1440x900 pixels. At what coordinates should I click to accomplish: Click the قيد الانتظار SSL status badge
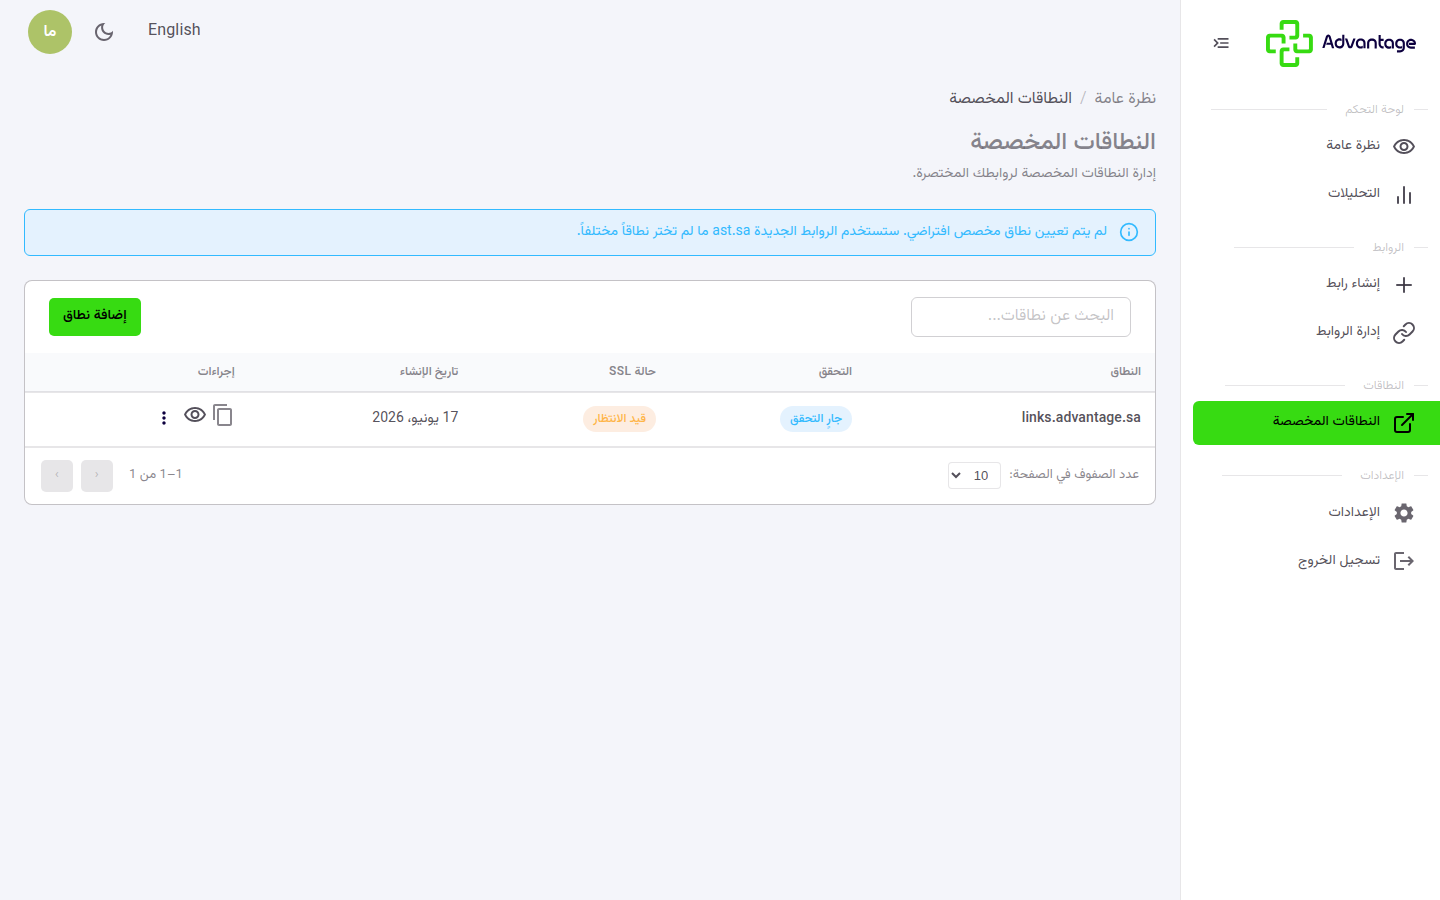click(619, 419)
